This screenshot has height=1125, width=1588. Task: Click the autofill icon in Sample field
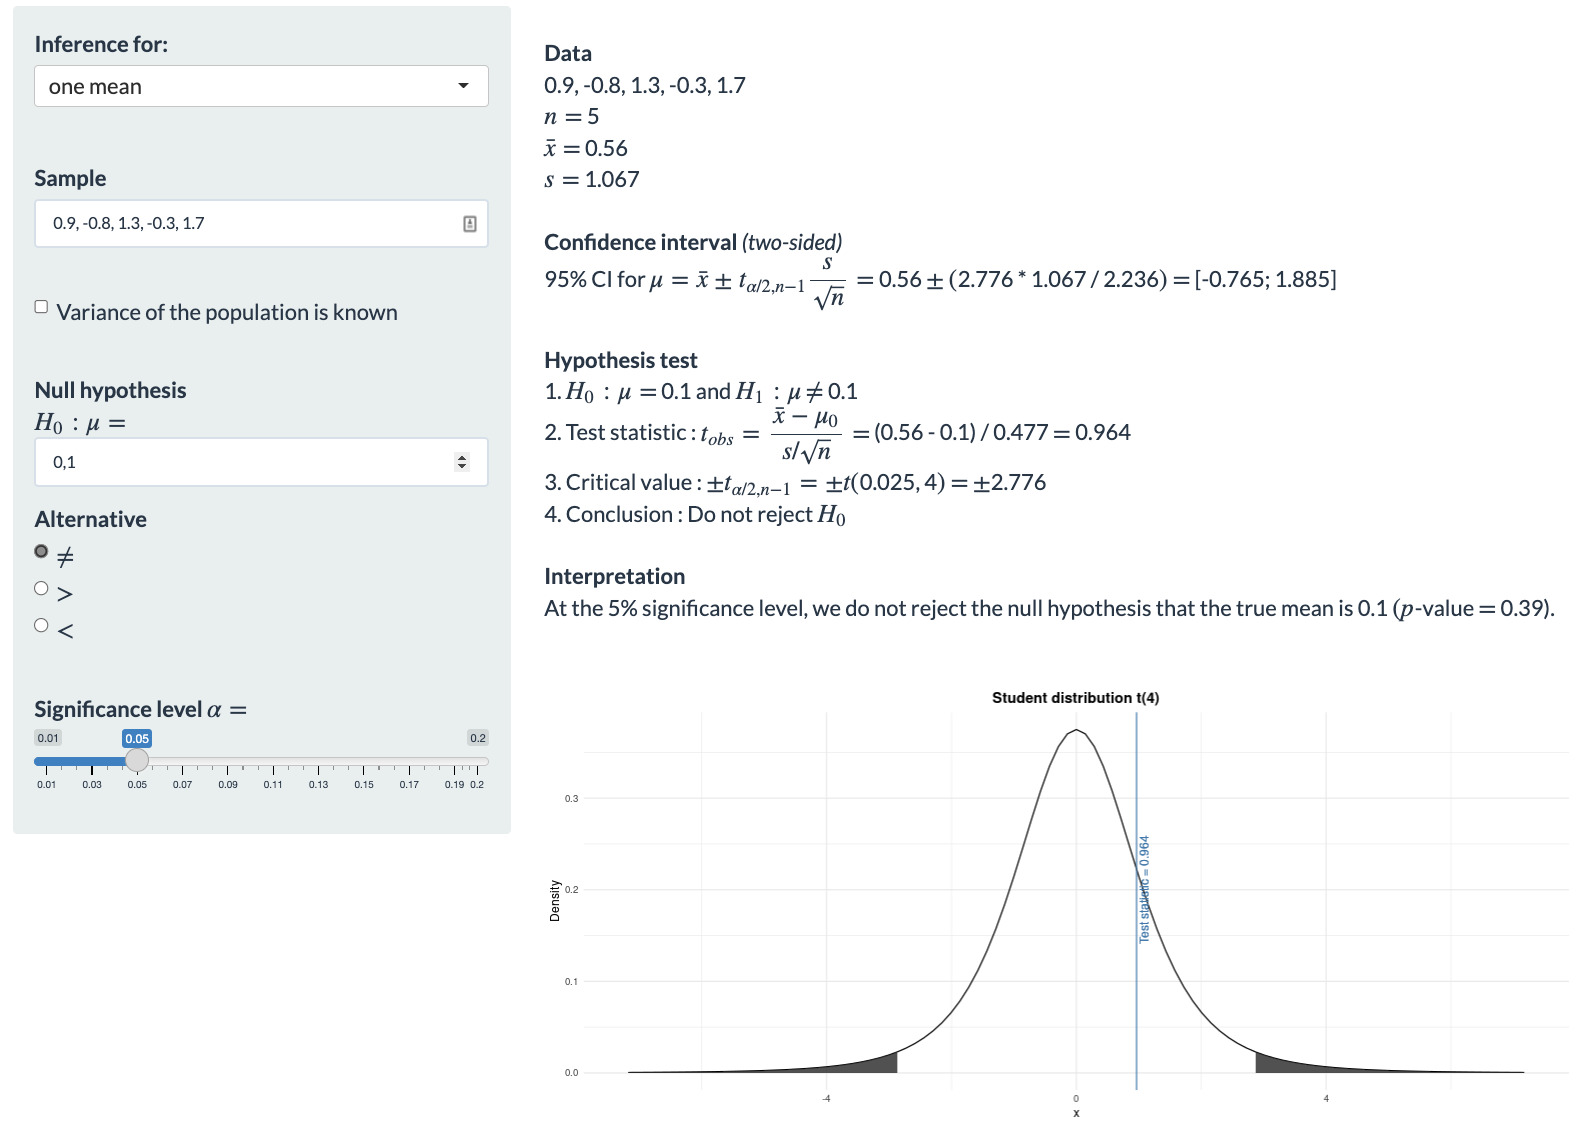469,224
